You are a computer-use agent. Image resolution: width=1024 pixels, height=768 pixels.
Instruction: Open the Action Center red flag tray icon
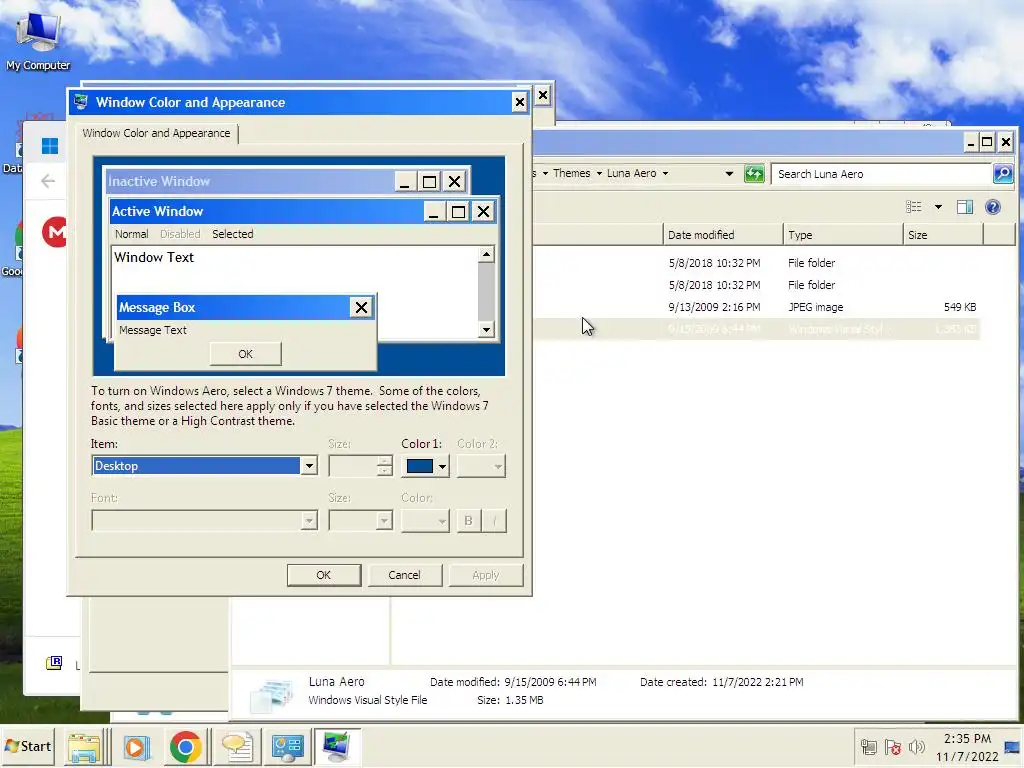pyautogui.click(x=893, y=746)
